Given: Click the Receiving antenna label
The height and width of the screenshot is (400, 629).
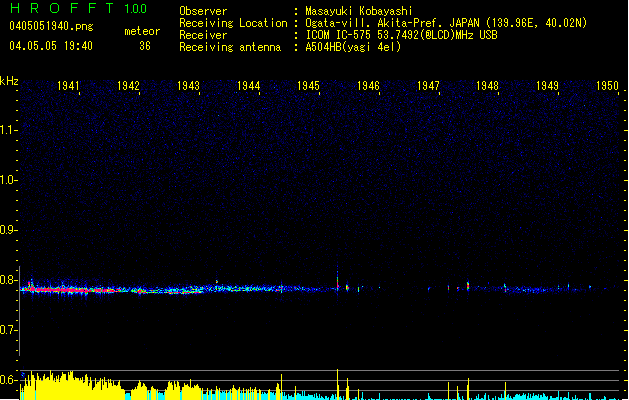Looking at the screenshot, I should (230, 47).
